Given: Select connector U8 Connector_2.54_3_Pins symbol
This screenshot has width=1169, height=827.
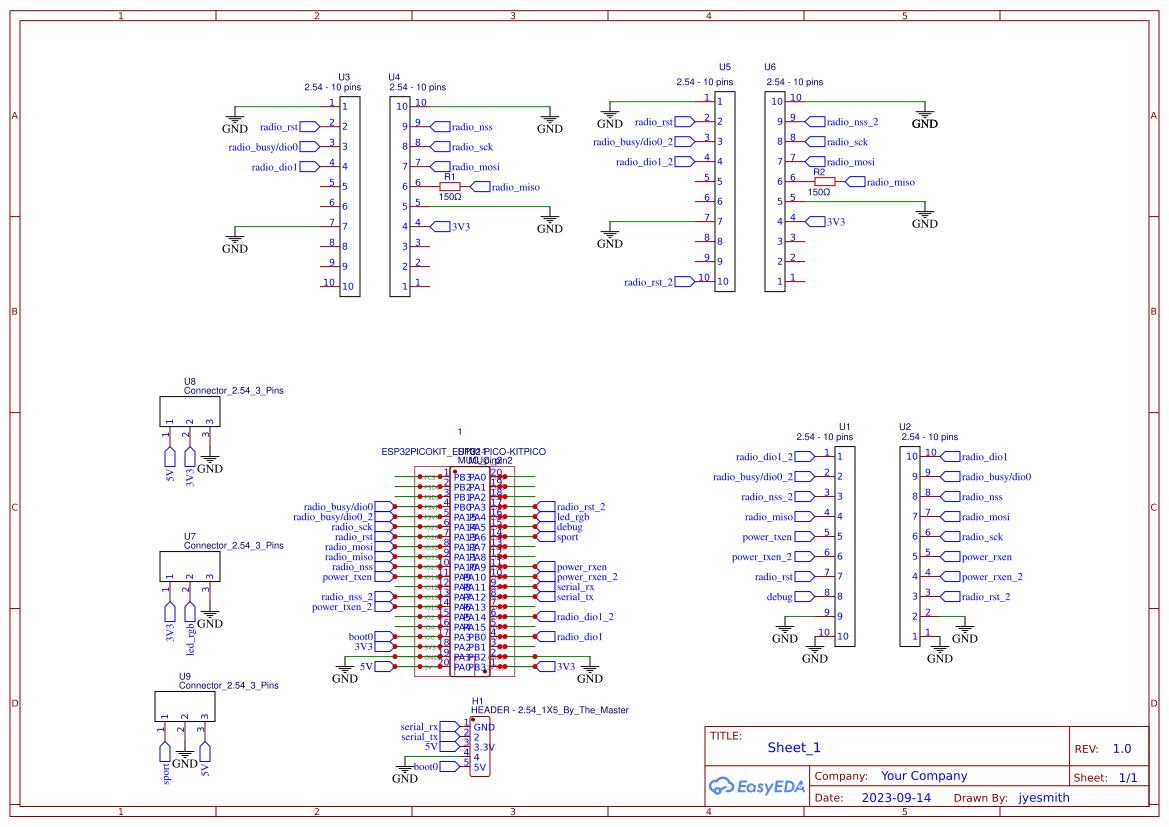Looking at the screenshot, I should (x=189, y=410).
